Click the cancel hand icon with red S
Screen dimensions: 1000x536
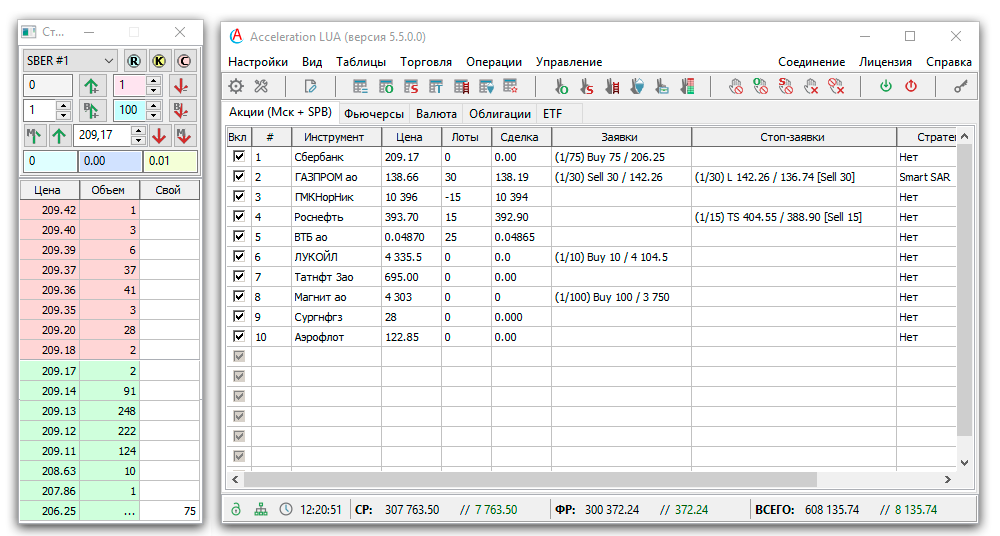point(786,86)
